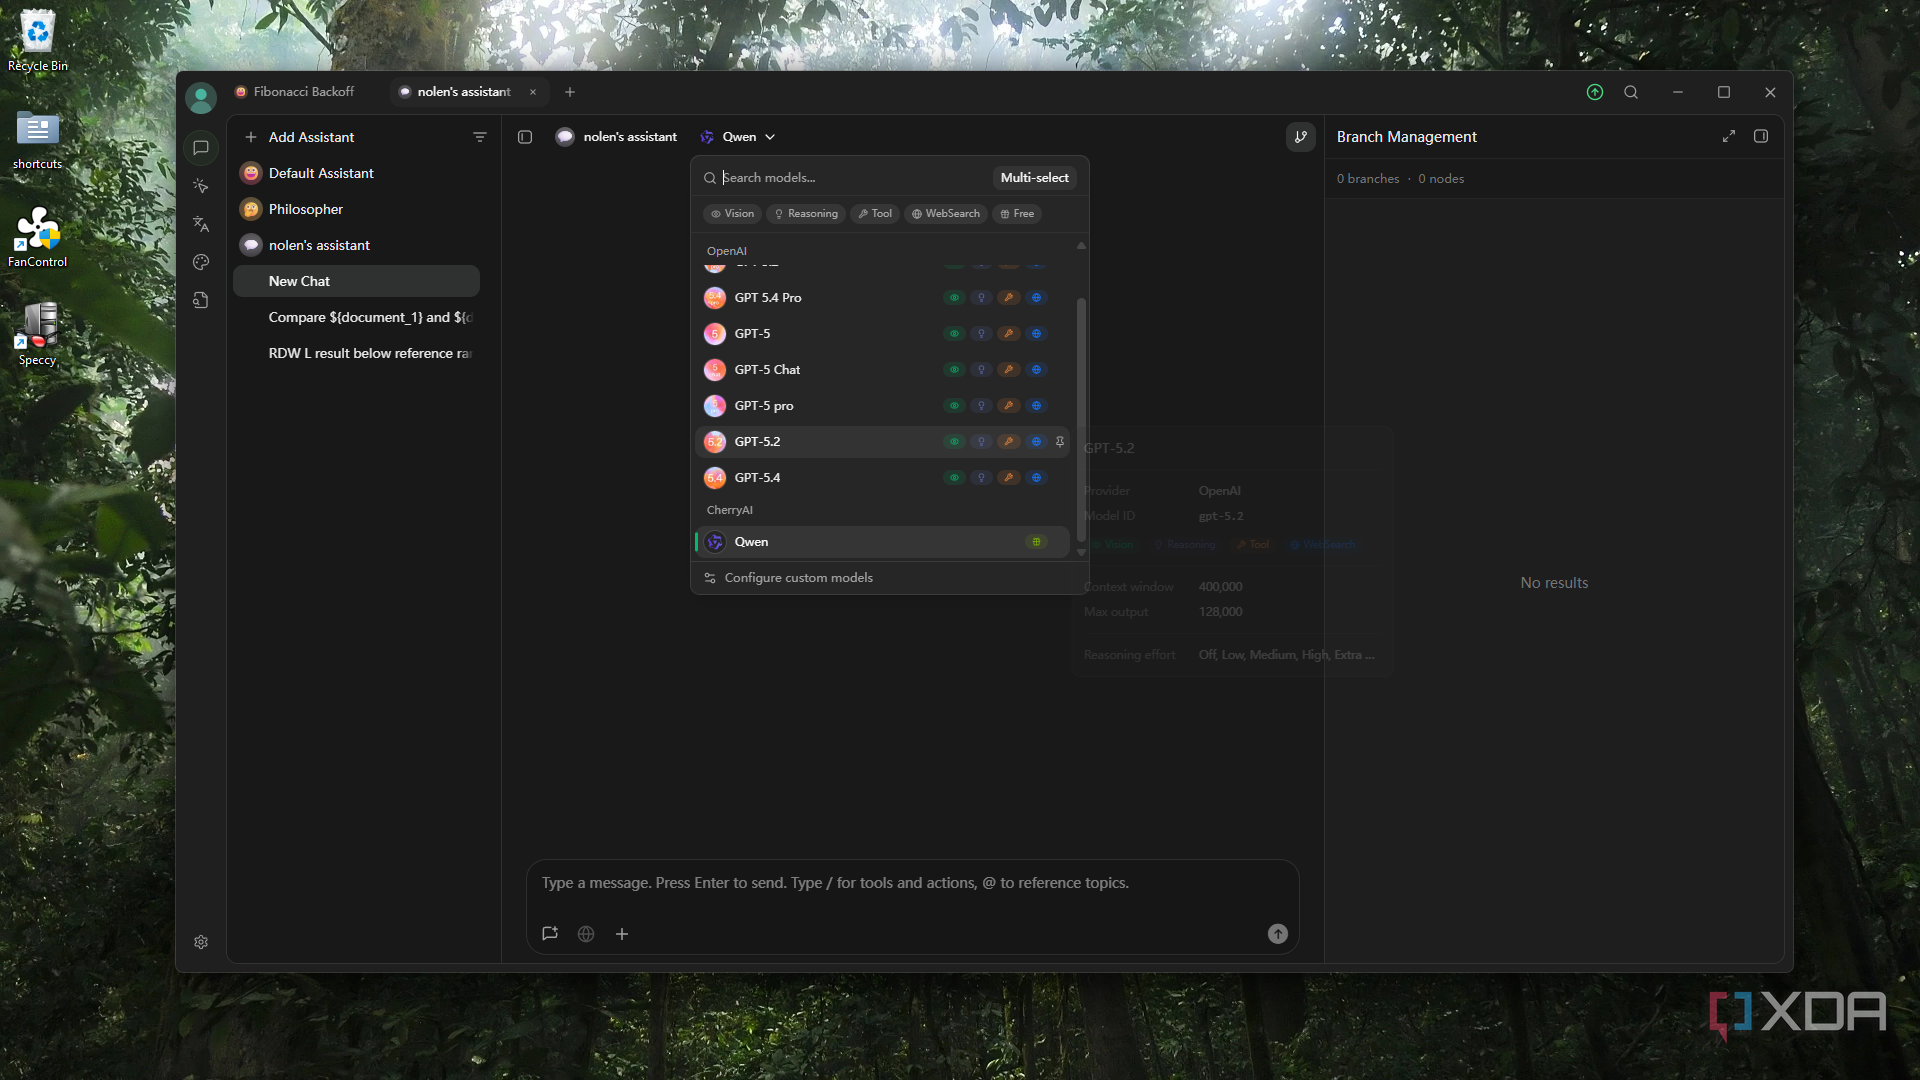Close the nolen's assistant tab
Screen dimensions: 1920x1080
pyautogui.click(x=533, y=92)
